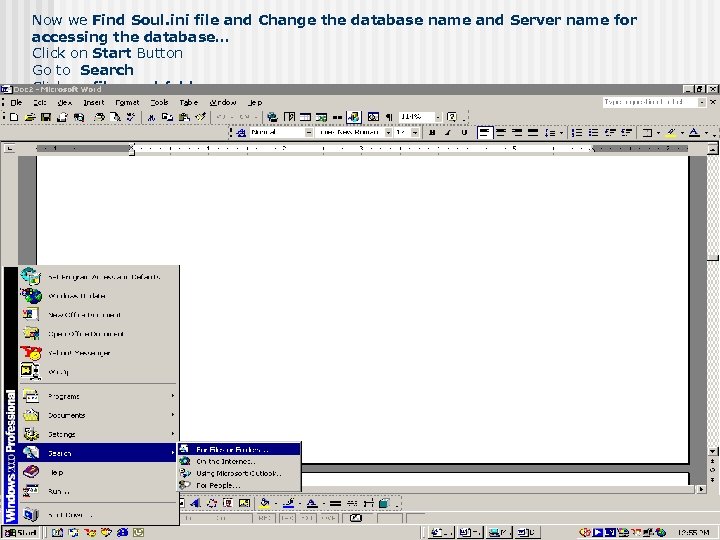Click the vertical scrollbar down arrow
720x540 pixels.
(x=712, y=452)
